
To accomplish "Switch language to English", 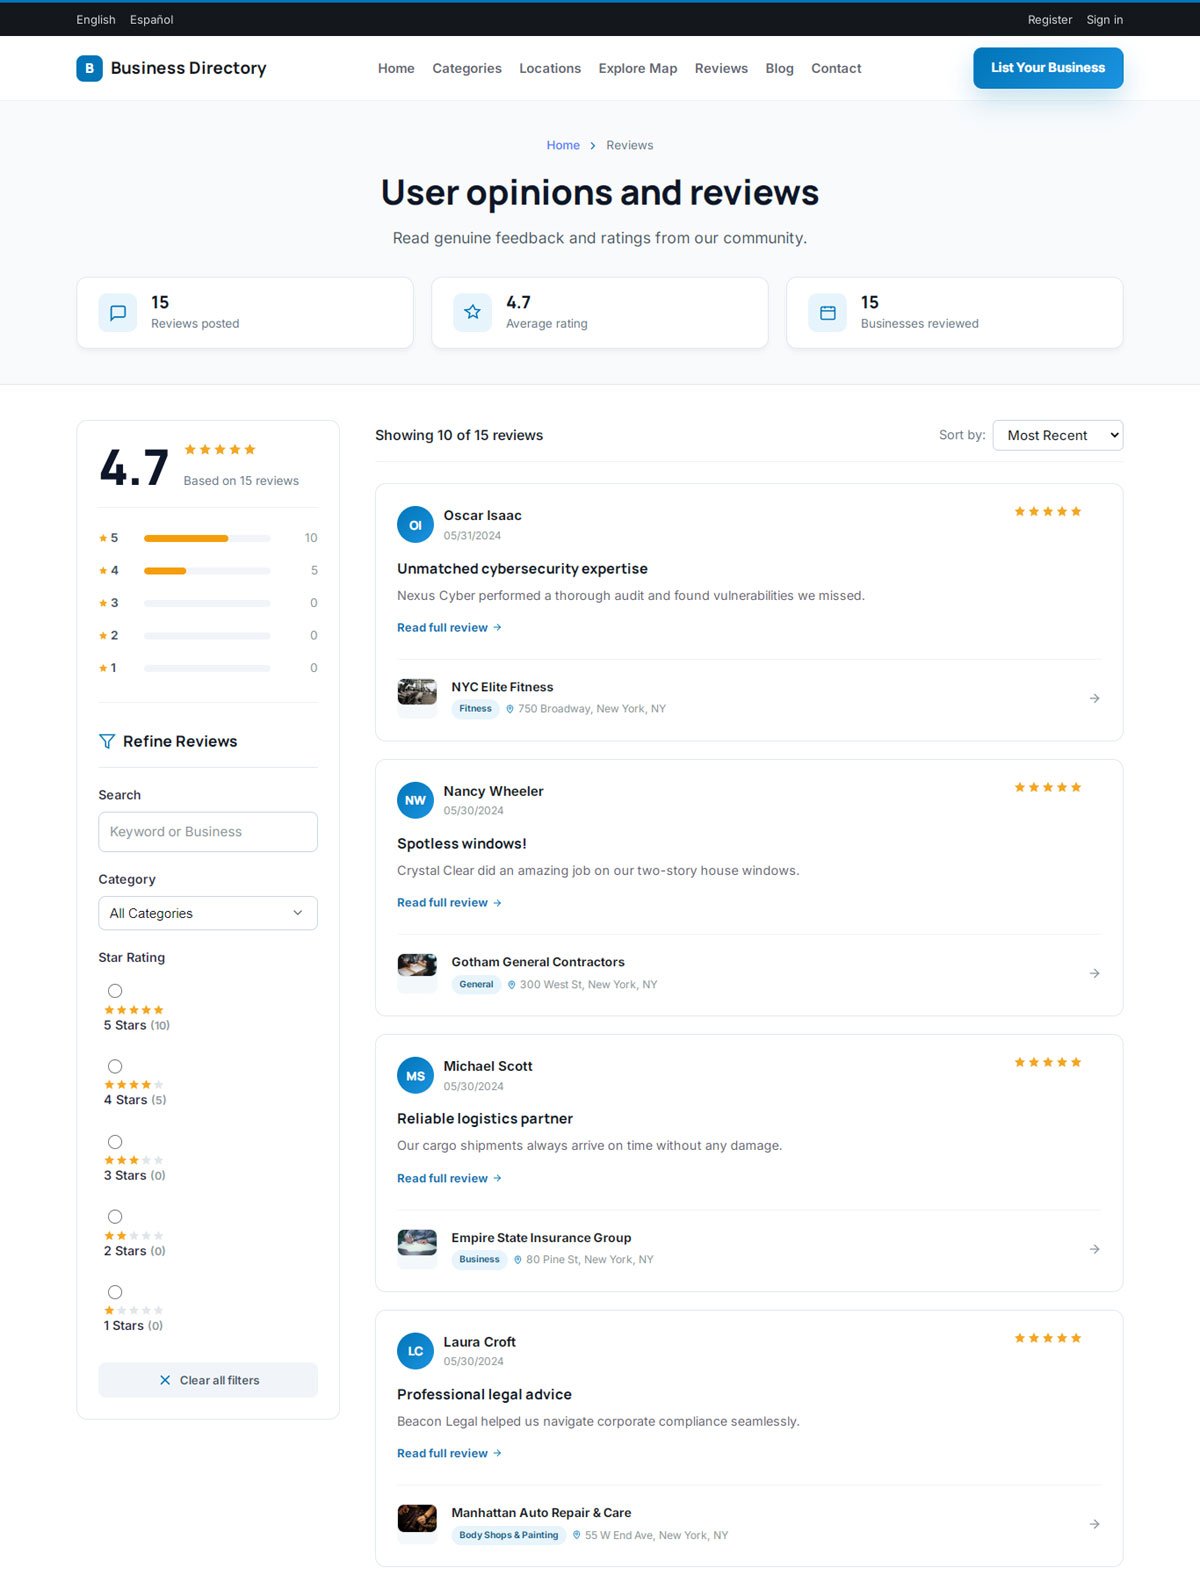I will click(x=96, y=20).
